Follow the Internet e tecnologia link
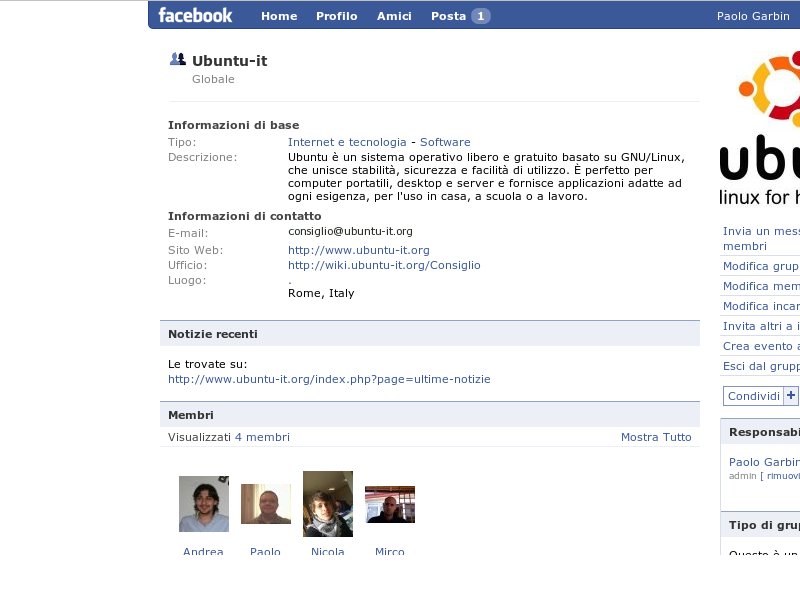Screen dimensions: 800x600 (x=347, y=142)
